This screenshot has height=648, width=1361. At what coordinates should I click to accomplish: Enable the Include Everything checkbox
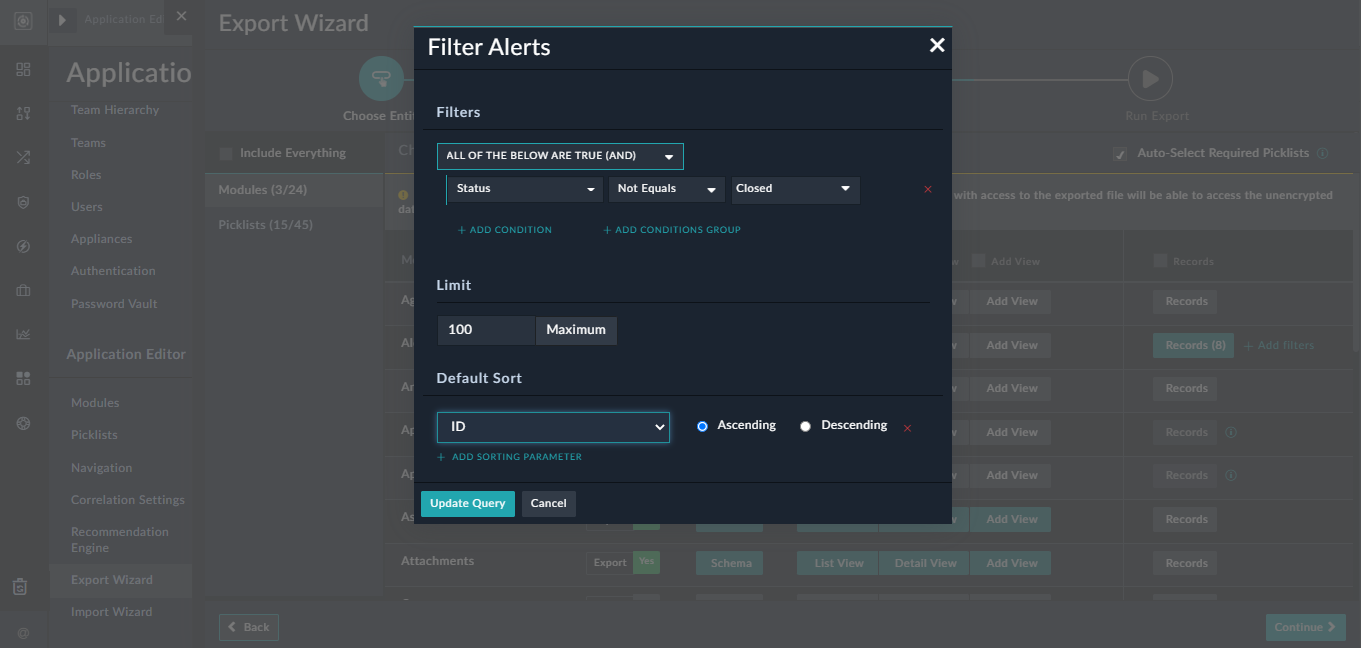click(x=225, y=152)
